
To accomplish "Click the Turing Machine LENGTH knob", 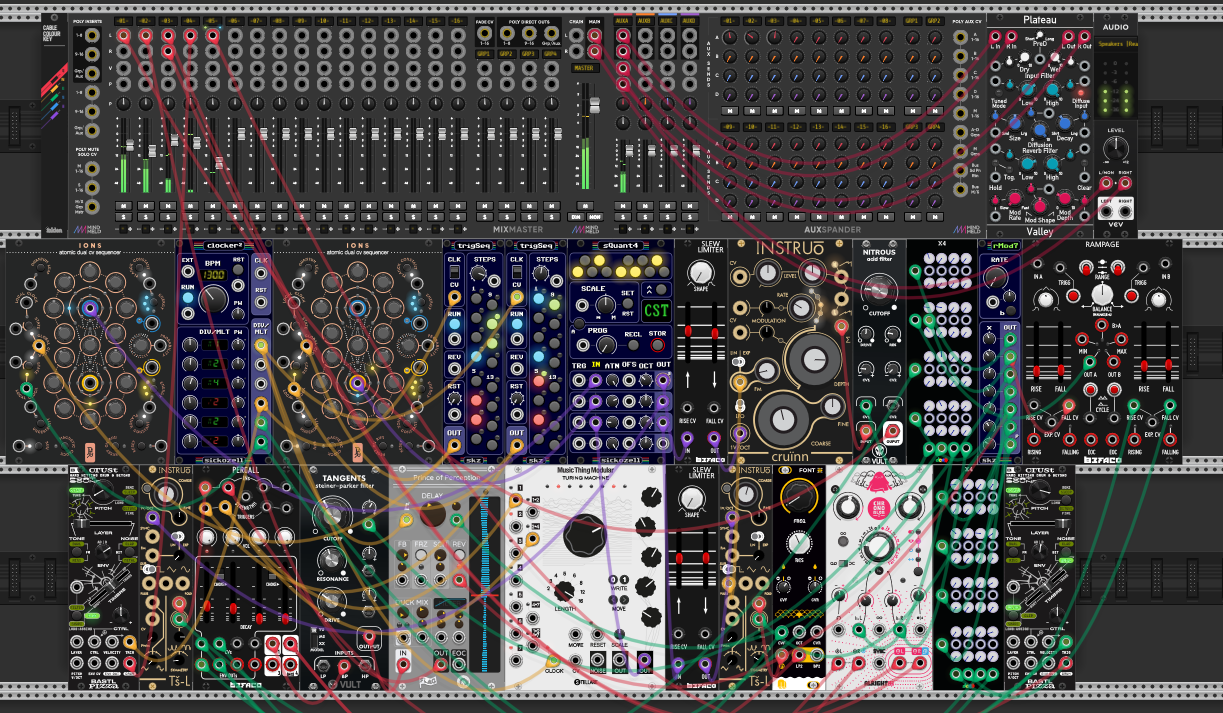I will click(x=564, y=589).
